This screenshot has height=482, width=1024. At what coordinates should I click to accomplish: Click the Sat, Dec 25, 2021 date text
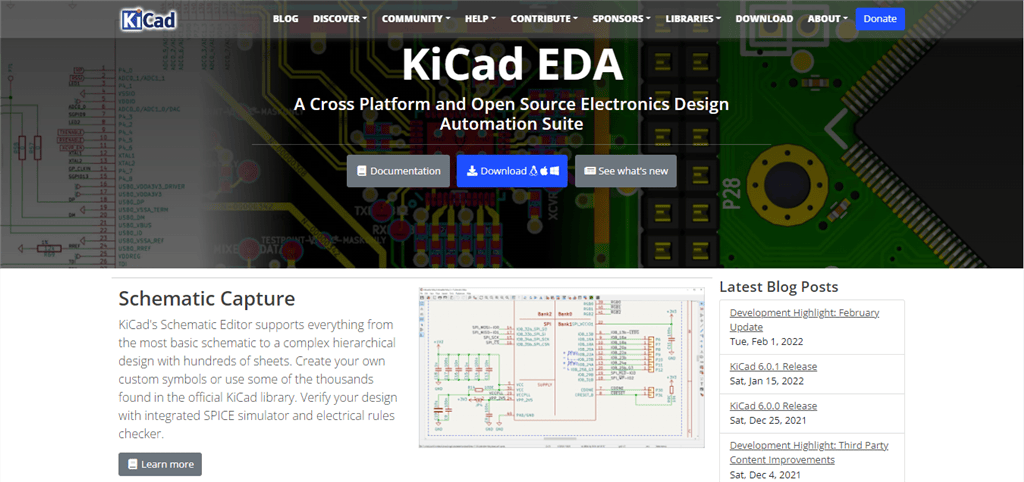768,420
